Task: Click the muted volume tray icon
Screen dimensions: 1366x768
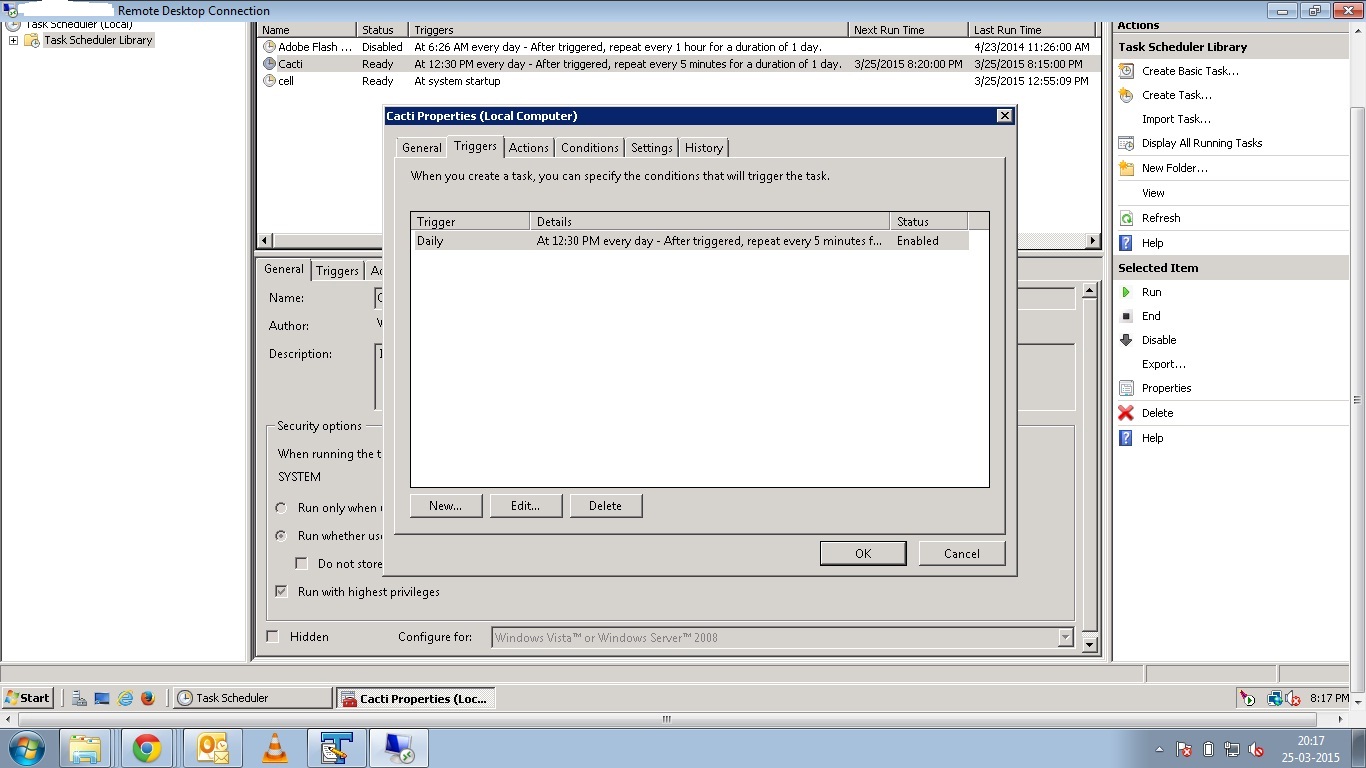Action: (1257, 749)
